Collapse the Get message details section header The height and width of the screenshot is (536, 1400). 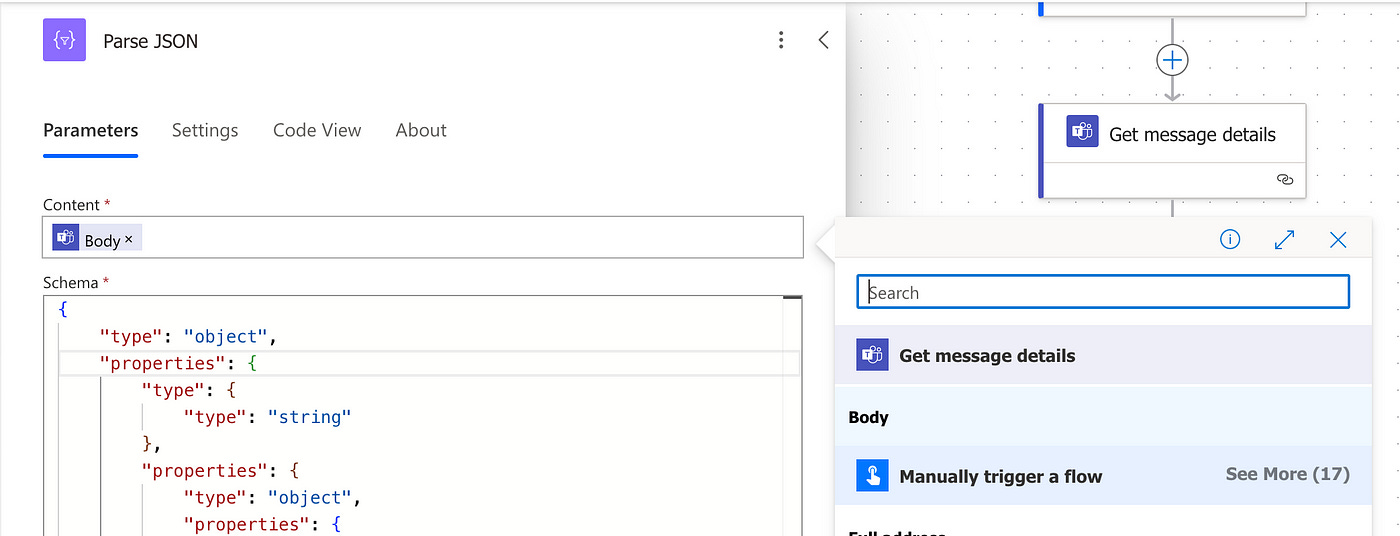[x=1103, y=355]
